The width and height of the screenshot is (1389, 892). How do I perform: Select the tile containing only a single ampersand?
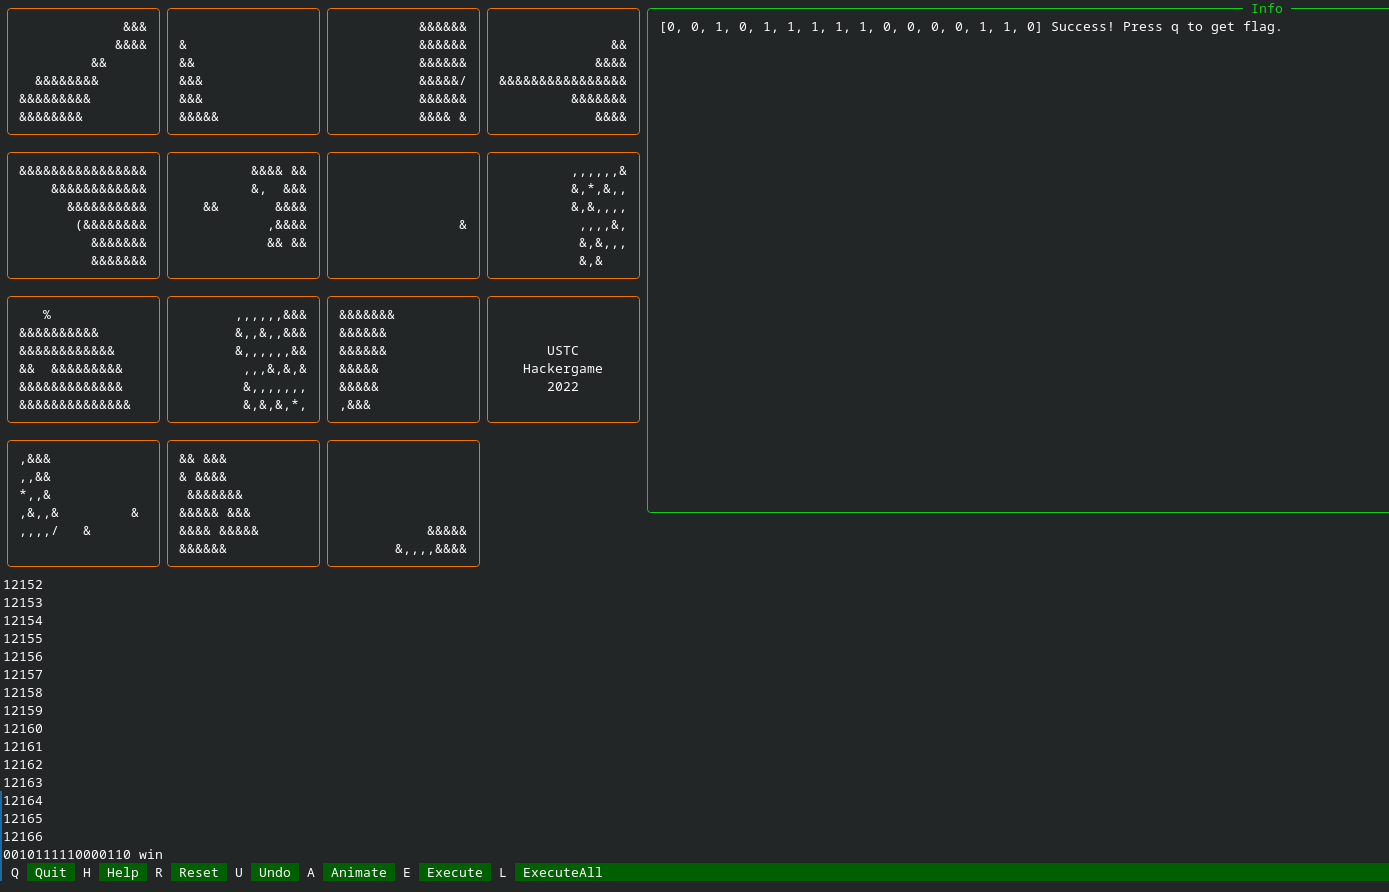pos(403,216)
